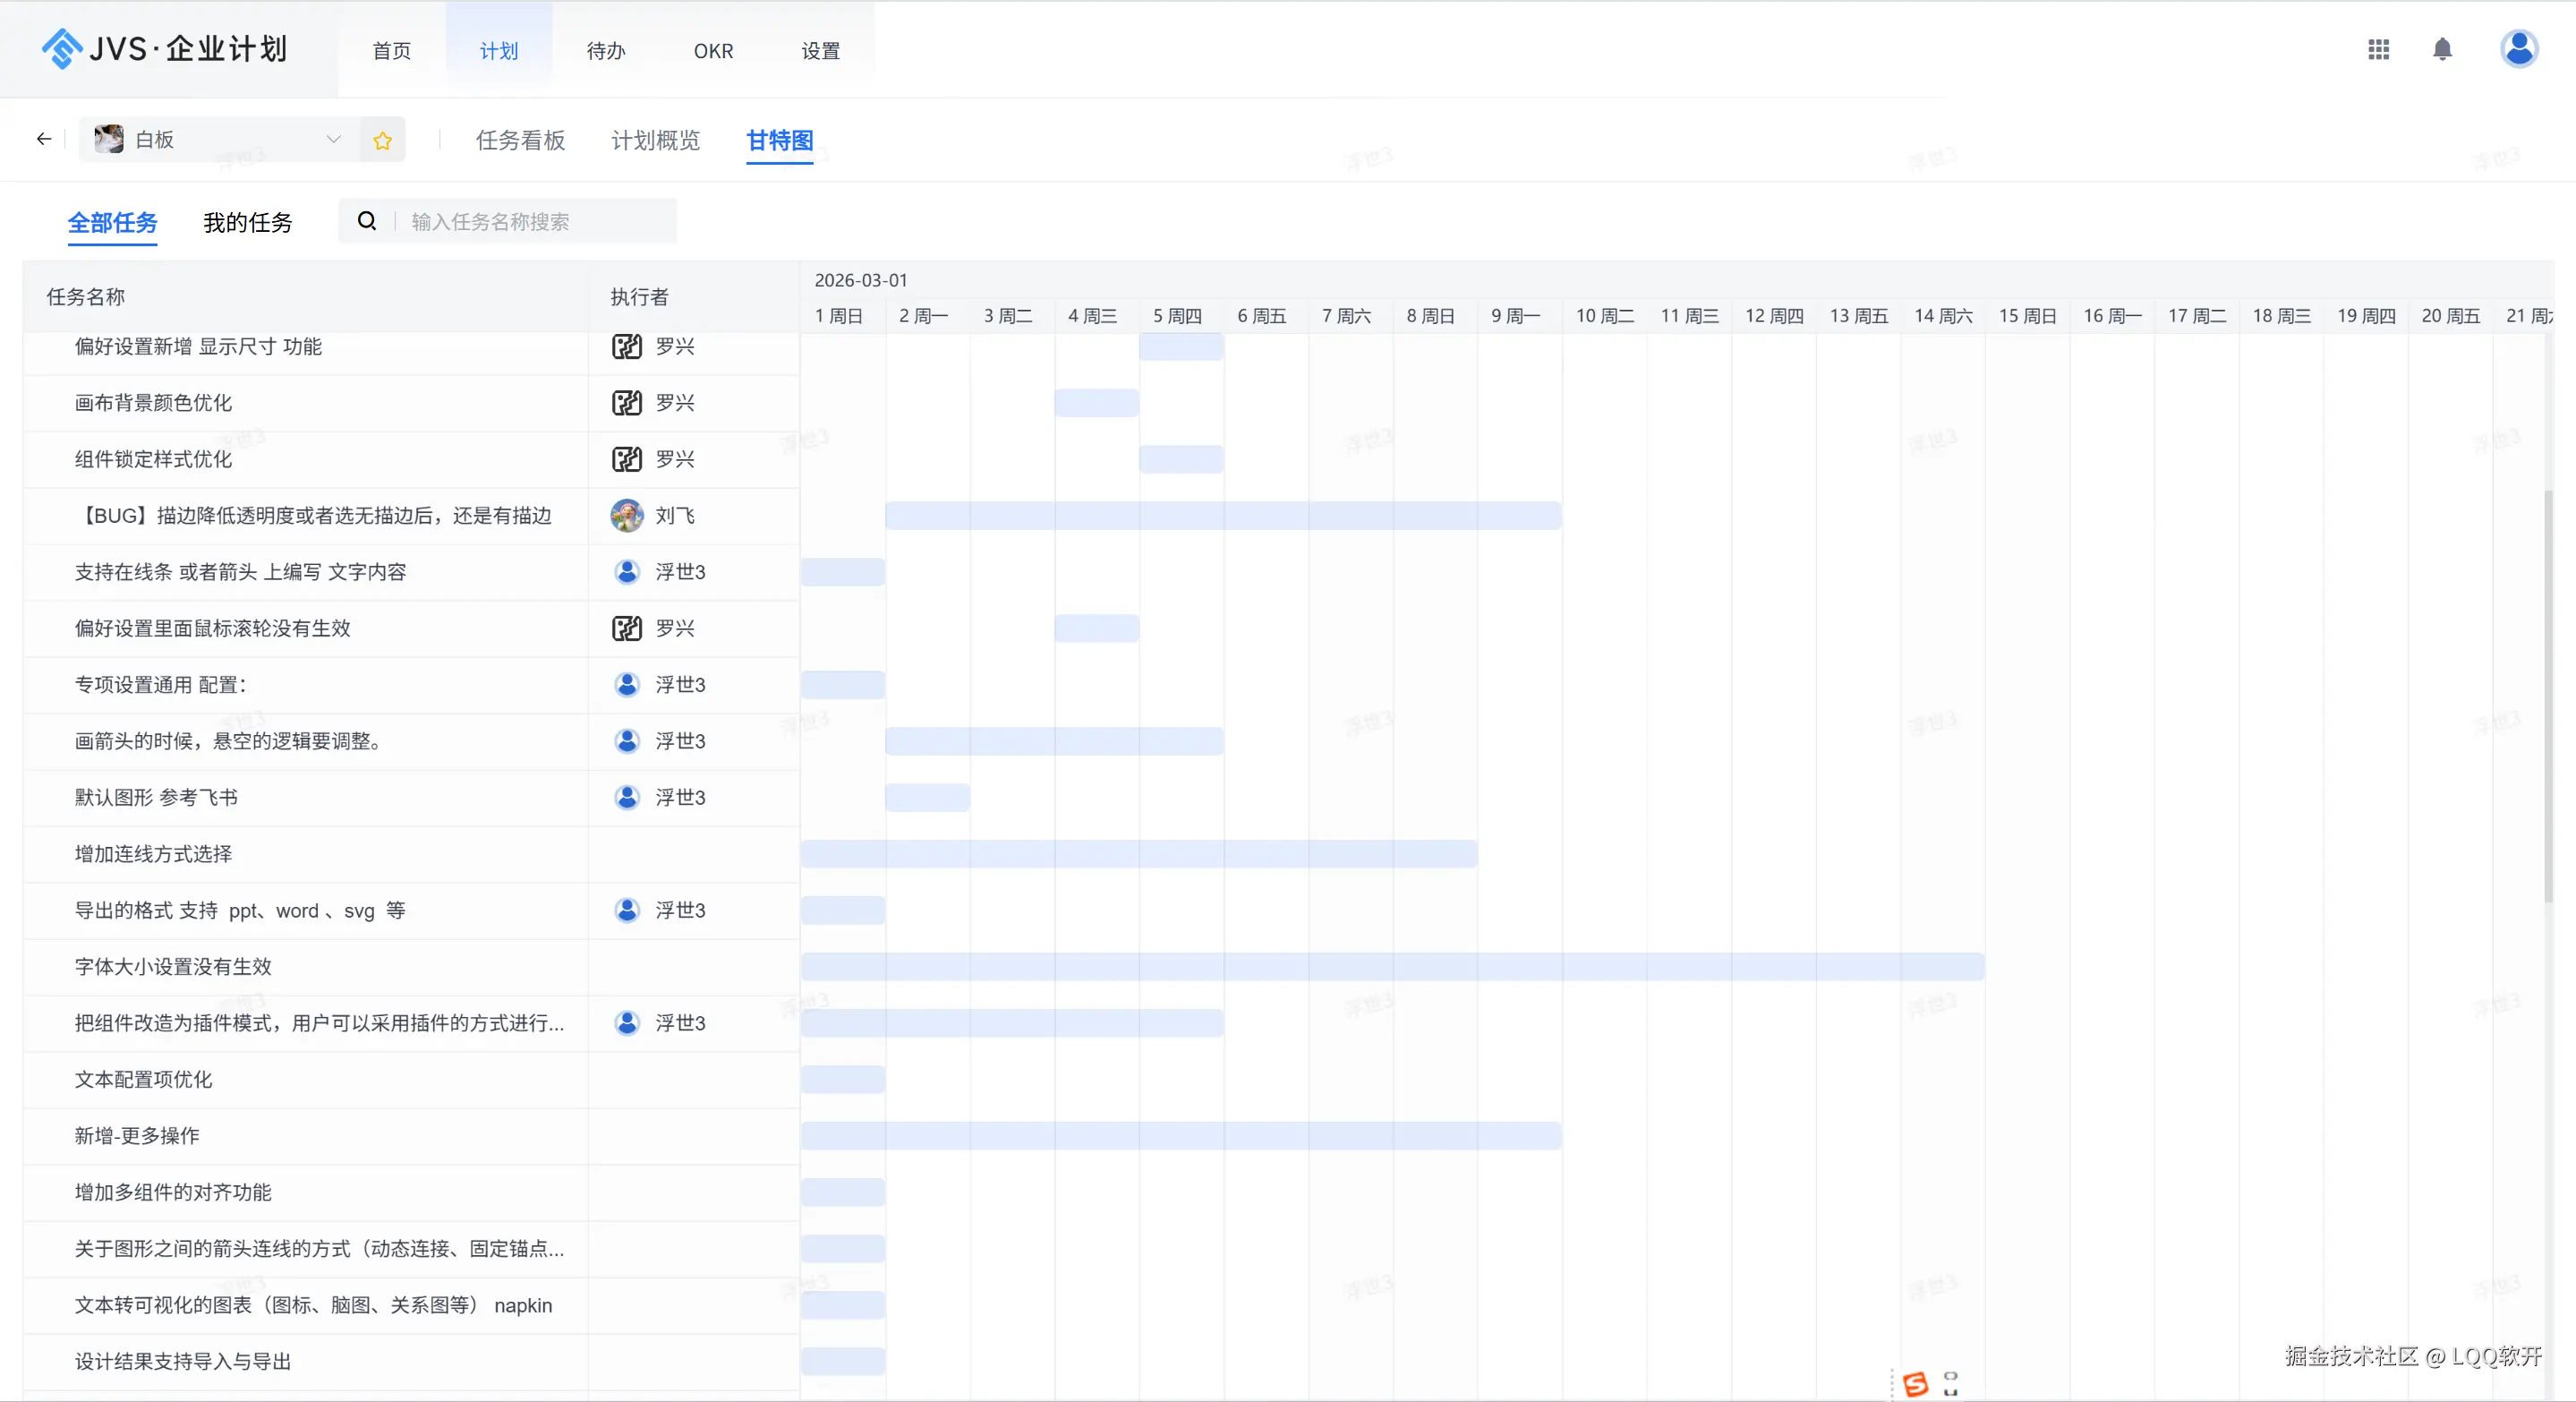Select the 我的任务 filter tab
The image size is (2576, 1402).
click(x=247, y=222)
